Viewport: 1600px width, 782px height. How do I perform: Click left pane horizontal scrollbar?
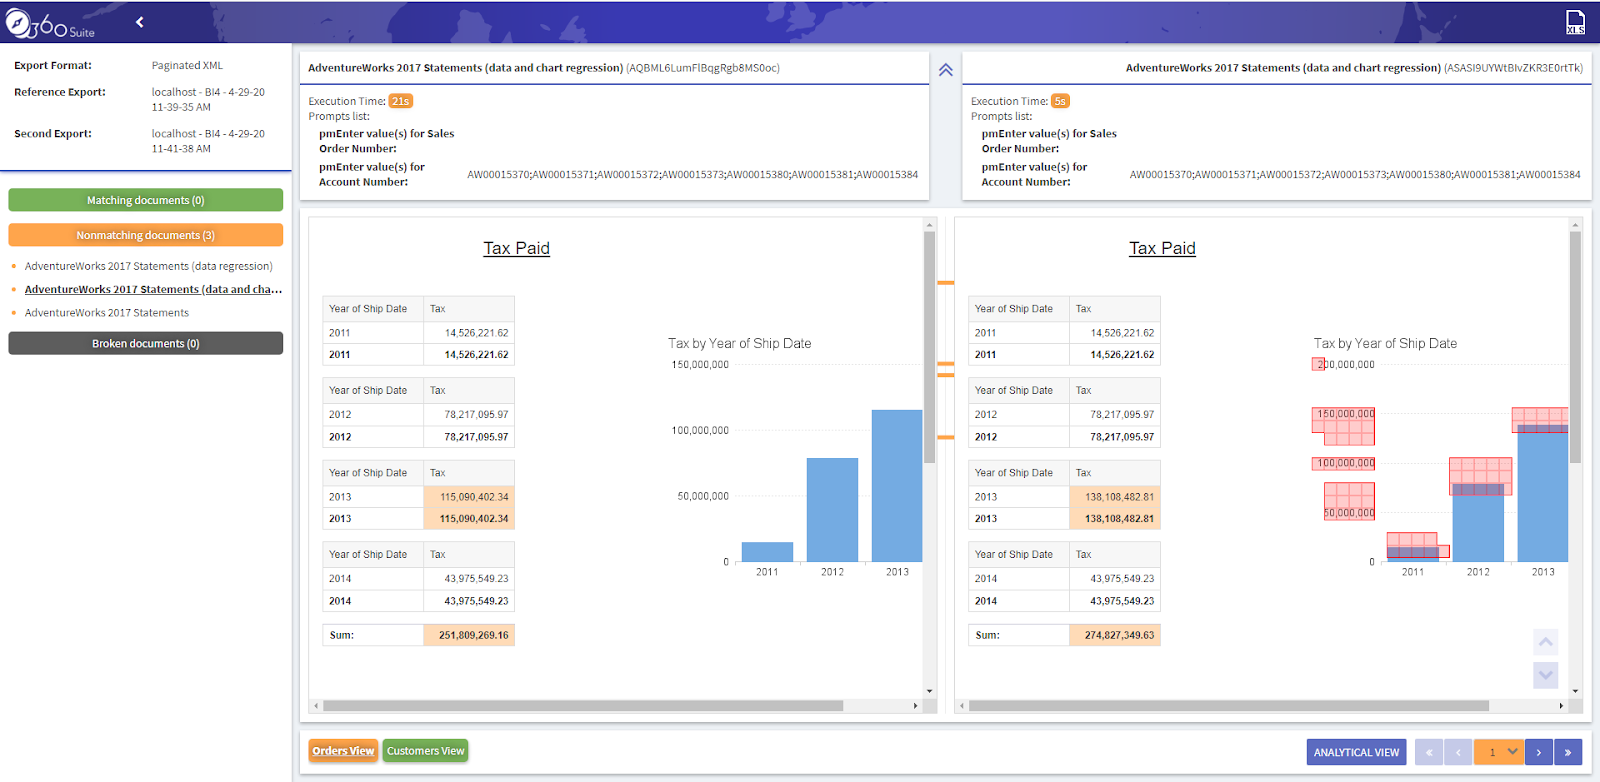tap(583, 705)
